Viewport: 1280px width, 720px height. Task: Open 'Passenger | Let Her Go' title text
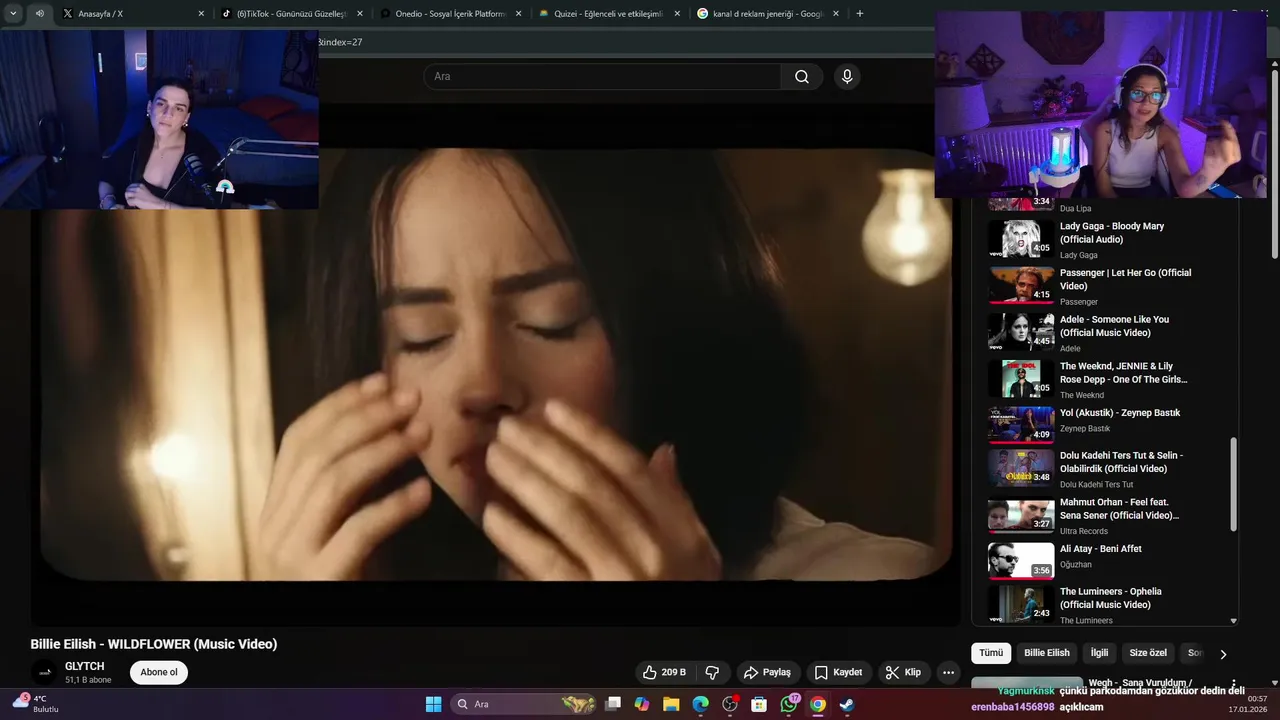(x=1125, y=279)
